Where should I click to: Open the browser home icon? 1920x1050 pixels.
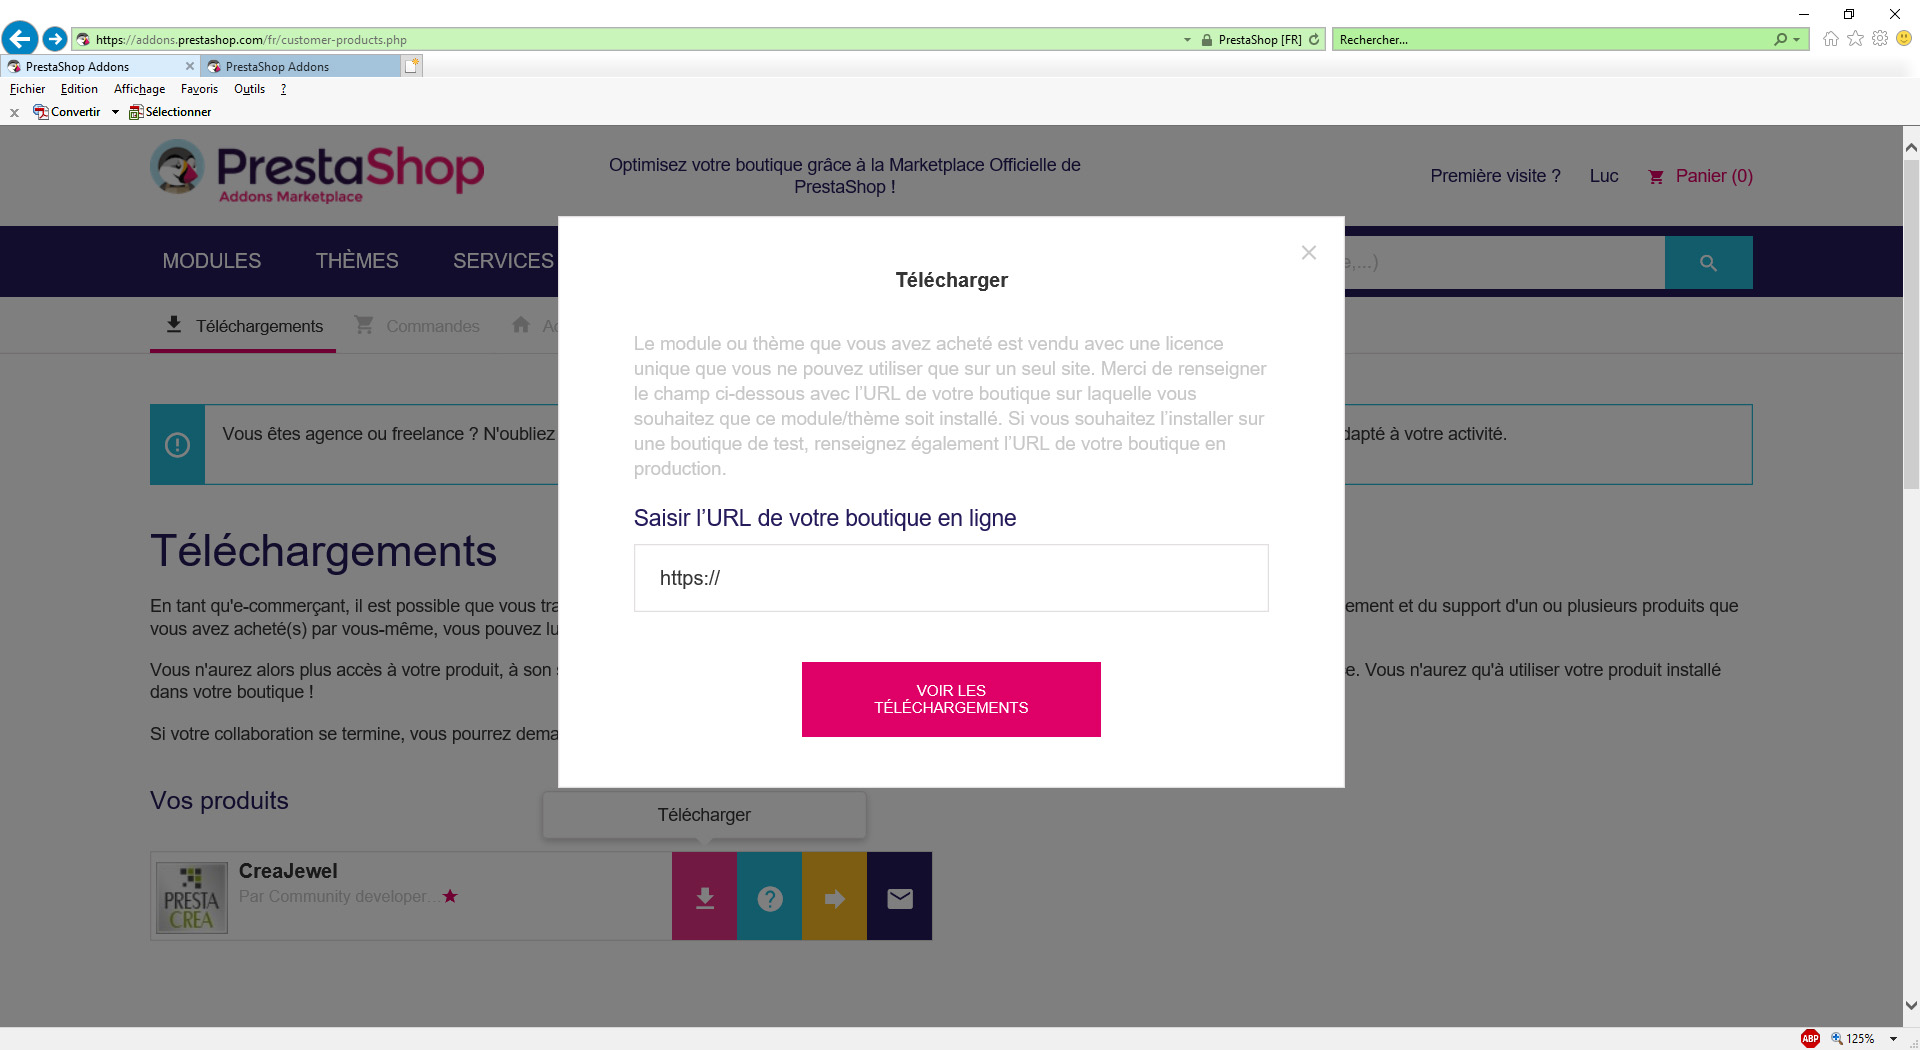[x=1831, y=39]
